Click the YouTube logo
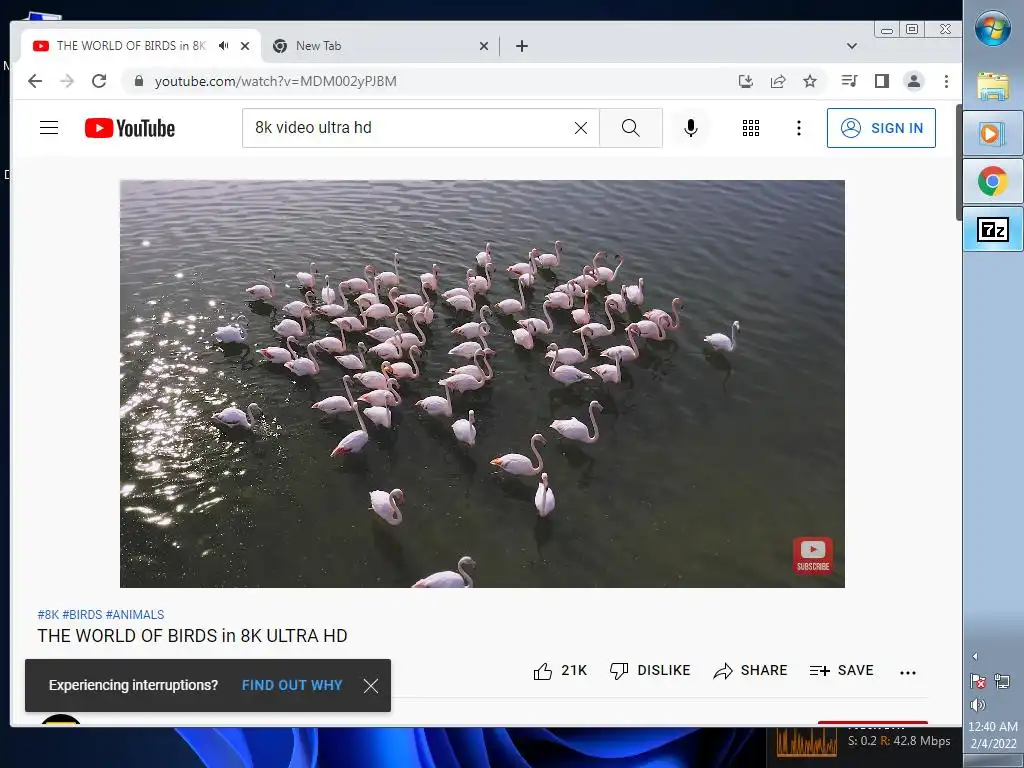Viewport: 1024px width, 768px height. click(129, 128)
